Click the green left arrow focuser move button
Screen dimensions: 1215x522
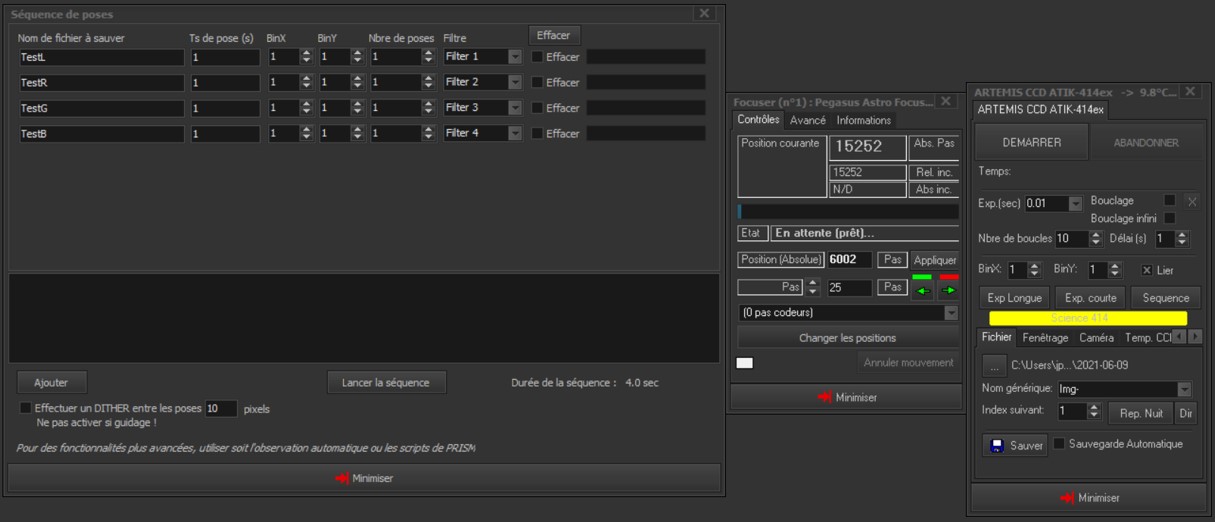[x=921, y=291]
